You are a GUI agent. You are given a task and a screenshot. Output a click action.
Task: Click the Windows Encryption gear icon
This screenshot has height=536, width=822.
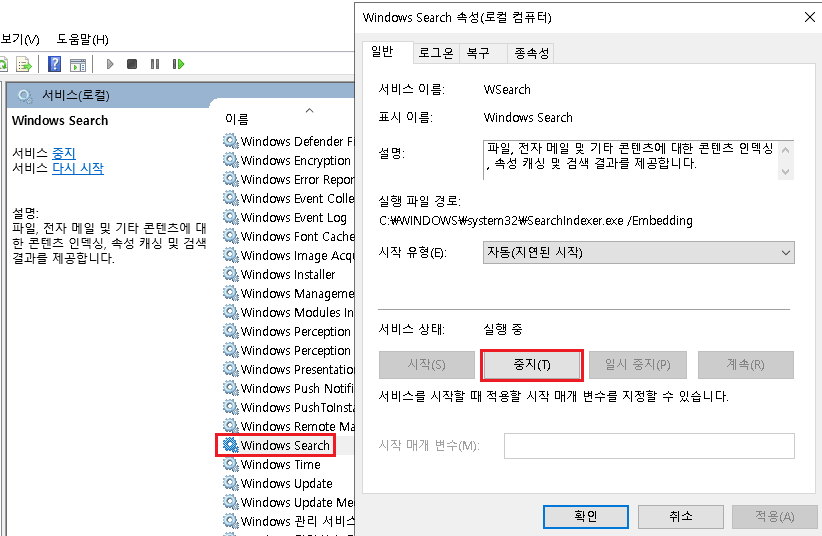click(x=230, y=160)
